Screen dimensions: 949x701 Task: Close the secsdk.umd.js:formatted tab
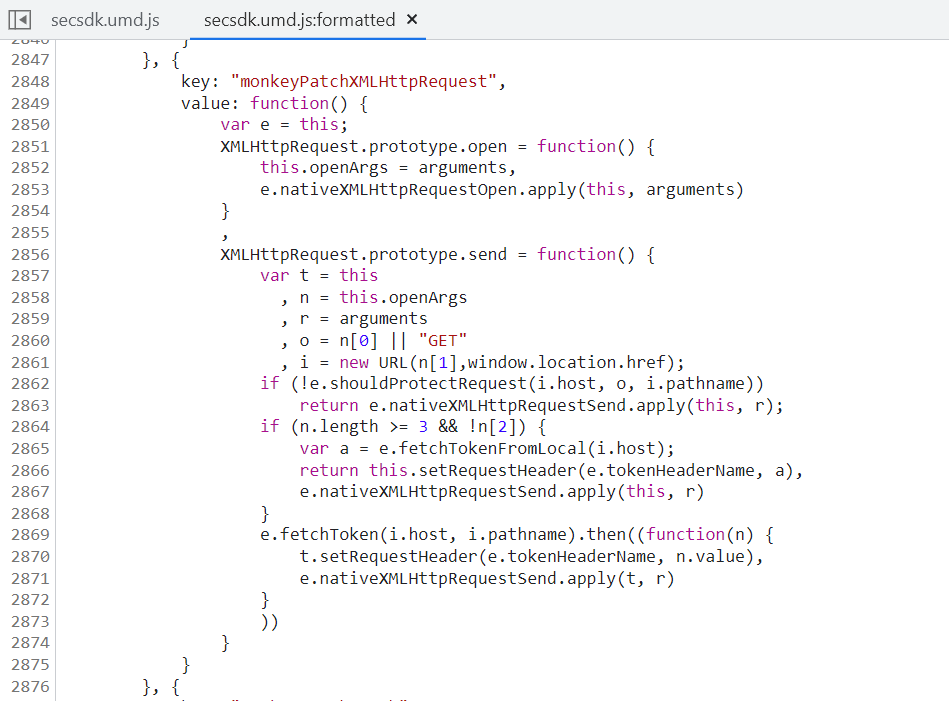(412, 20)
